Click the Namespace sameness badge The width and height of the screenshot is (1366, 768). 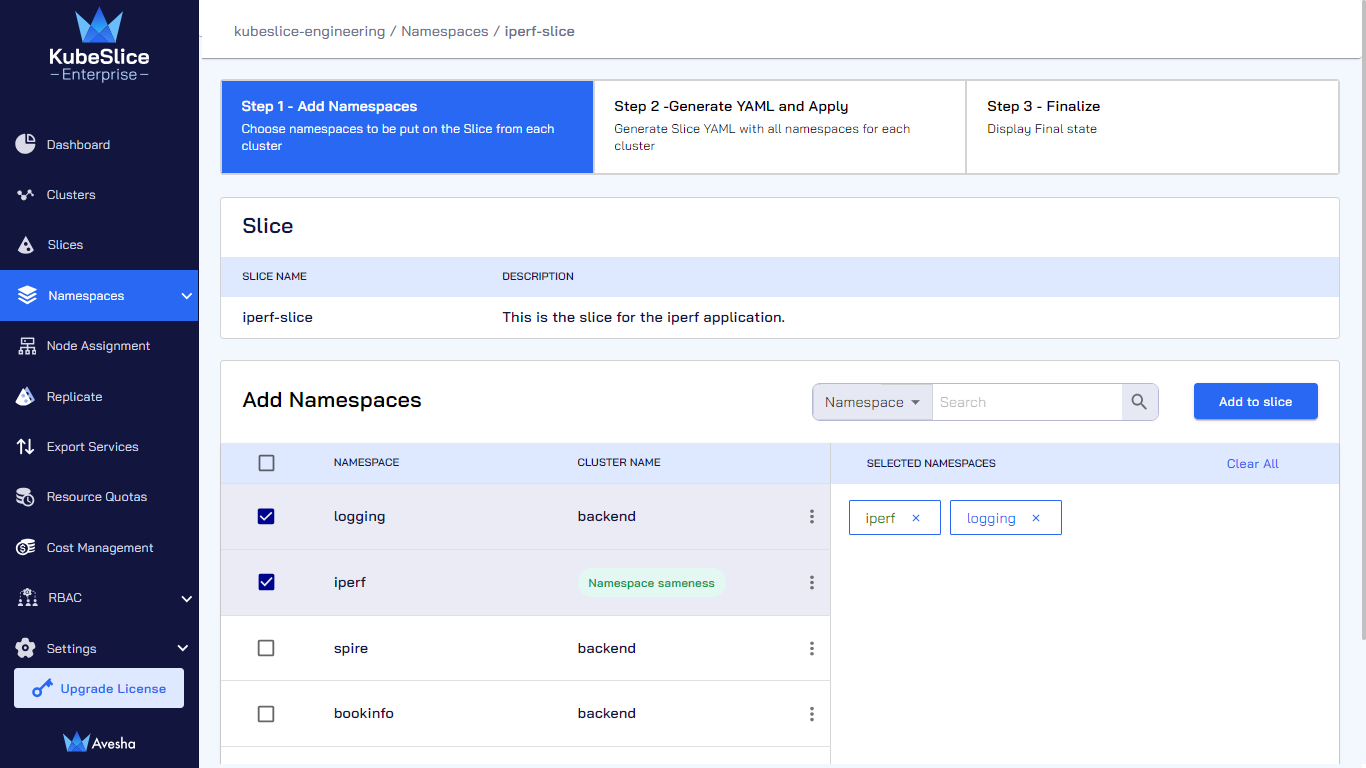point(651,583)
